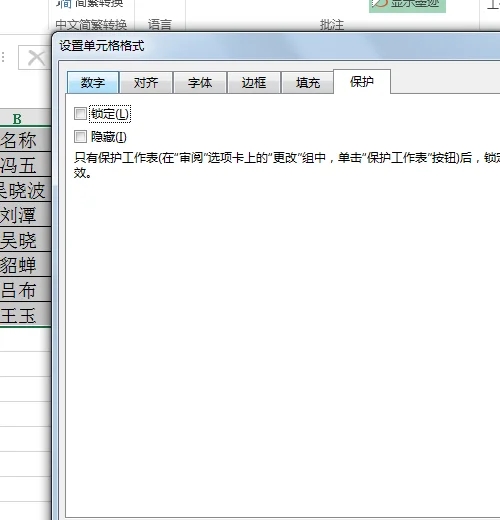Click the cancel X icon in formula bar
Image resolution: width=500 pixels, height=520 pixels.
(x=36, y=58)
